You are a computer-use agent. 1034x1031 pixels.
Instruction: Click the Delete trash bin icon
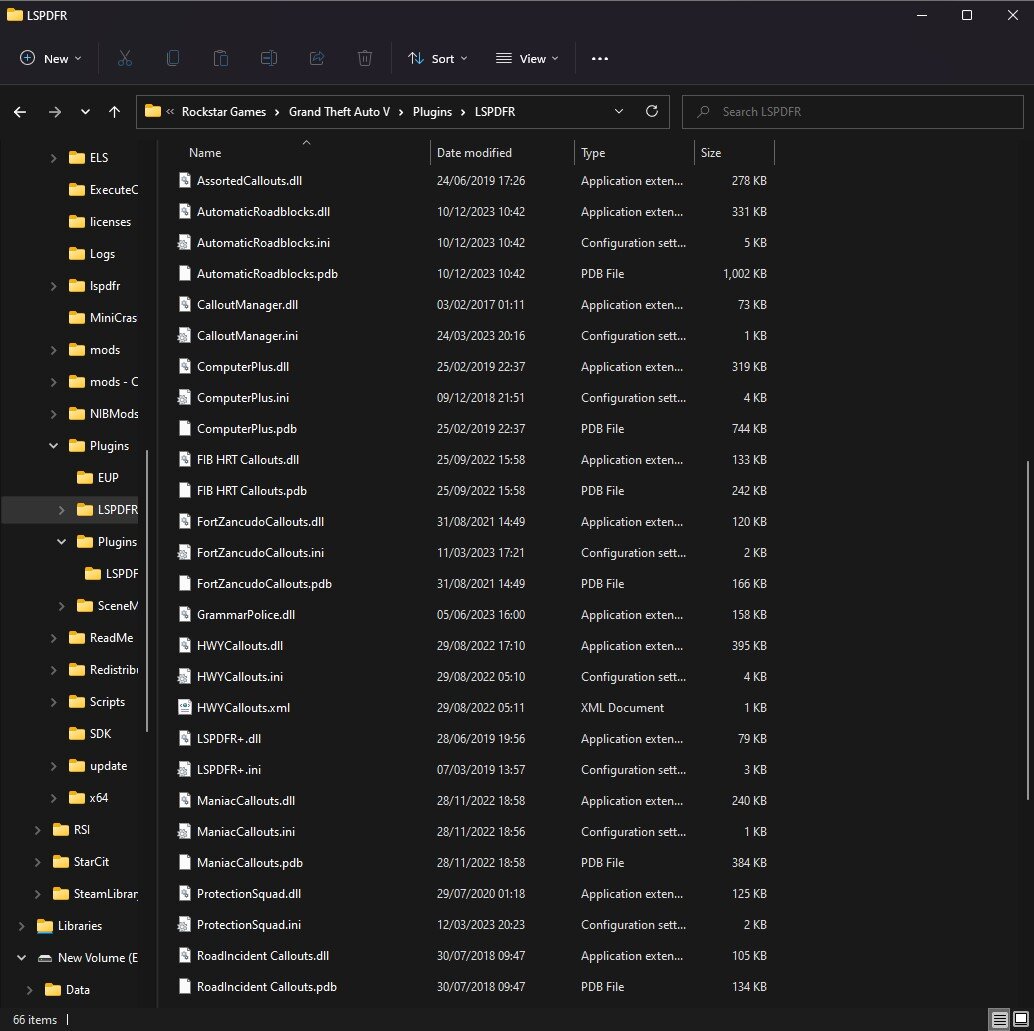point(365,59)
